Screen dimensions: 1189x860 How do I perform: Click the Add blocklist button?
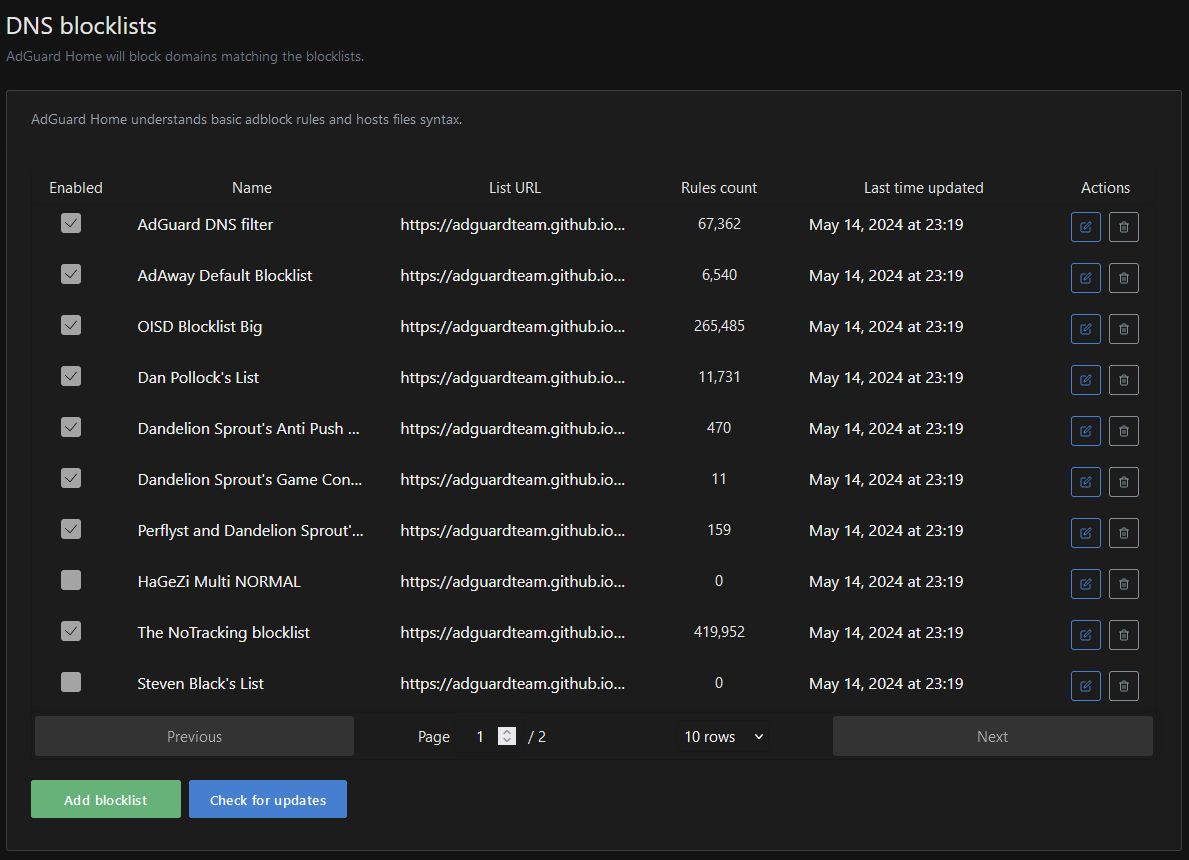click(x=105, y=799)
